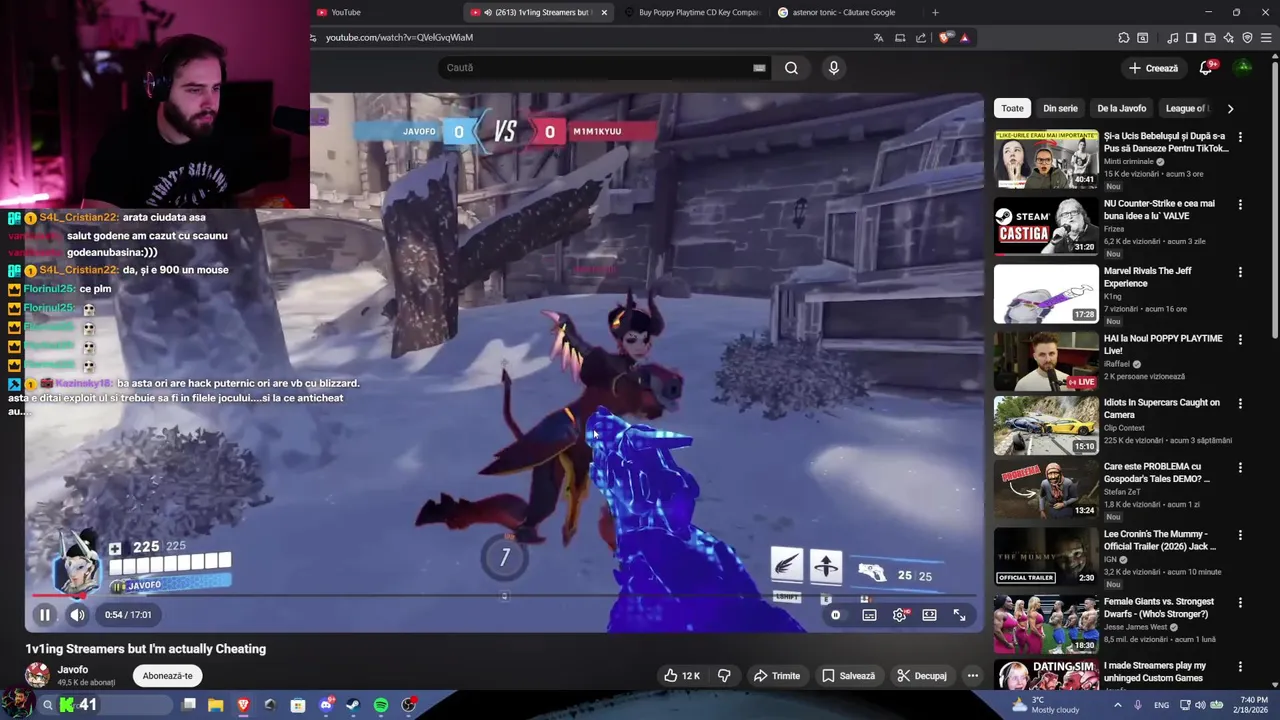This screenshot has width=1280, height=720.
Task: Open the Brave Wallet icon
Action: click(1210, 38)
